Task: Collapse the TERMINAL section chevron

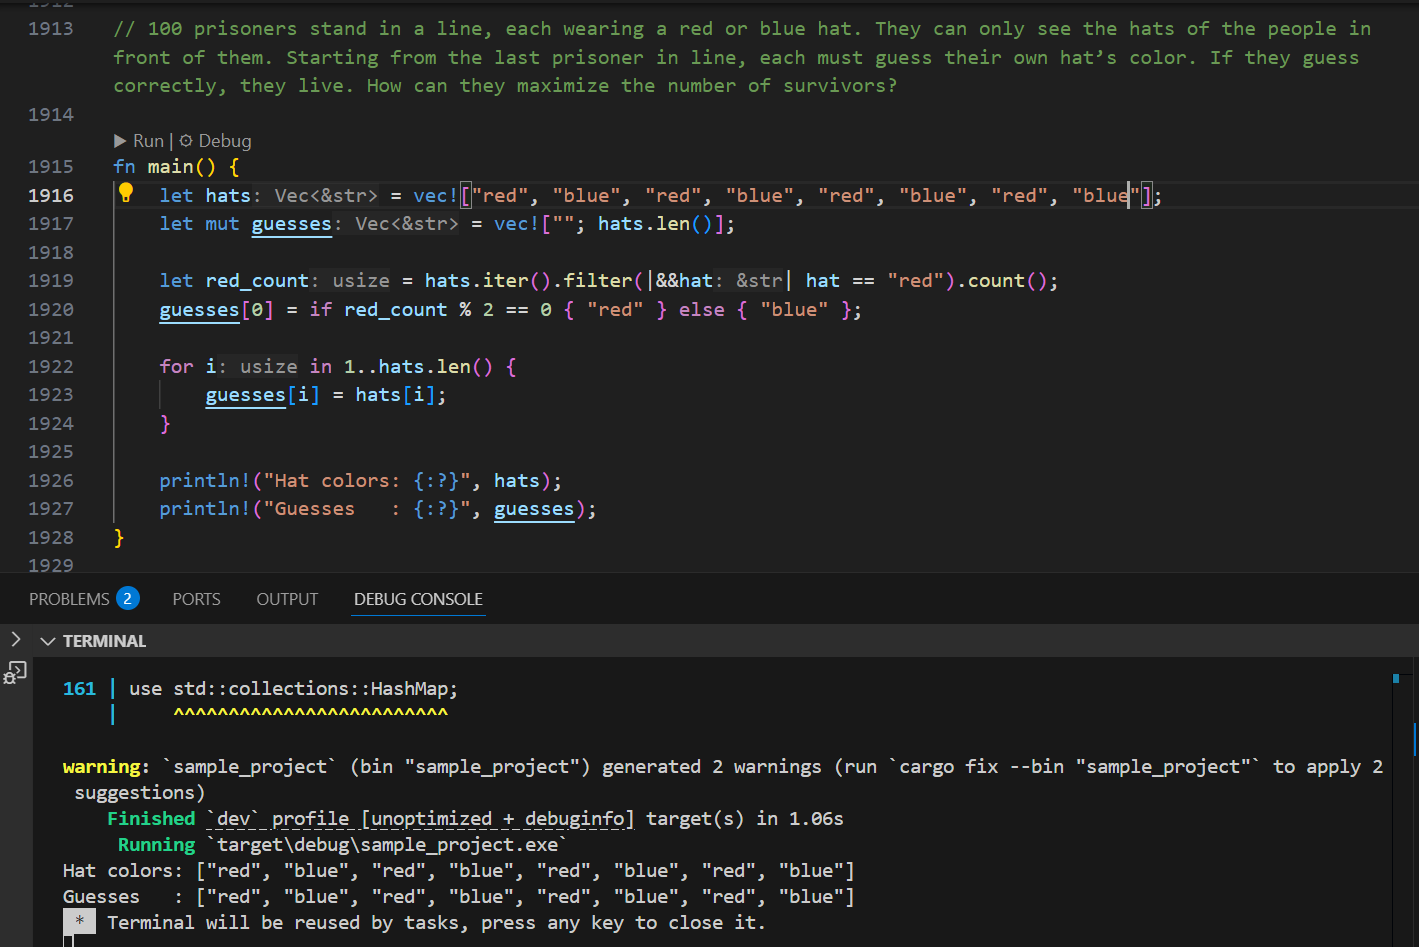Action: (x=47, y=641)
